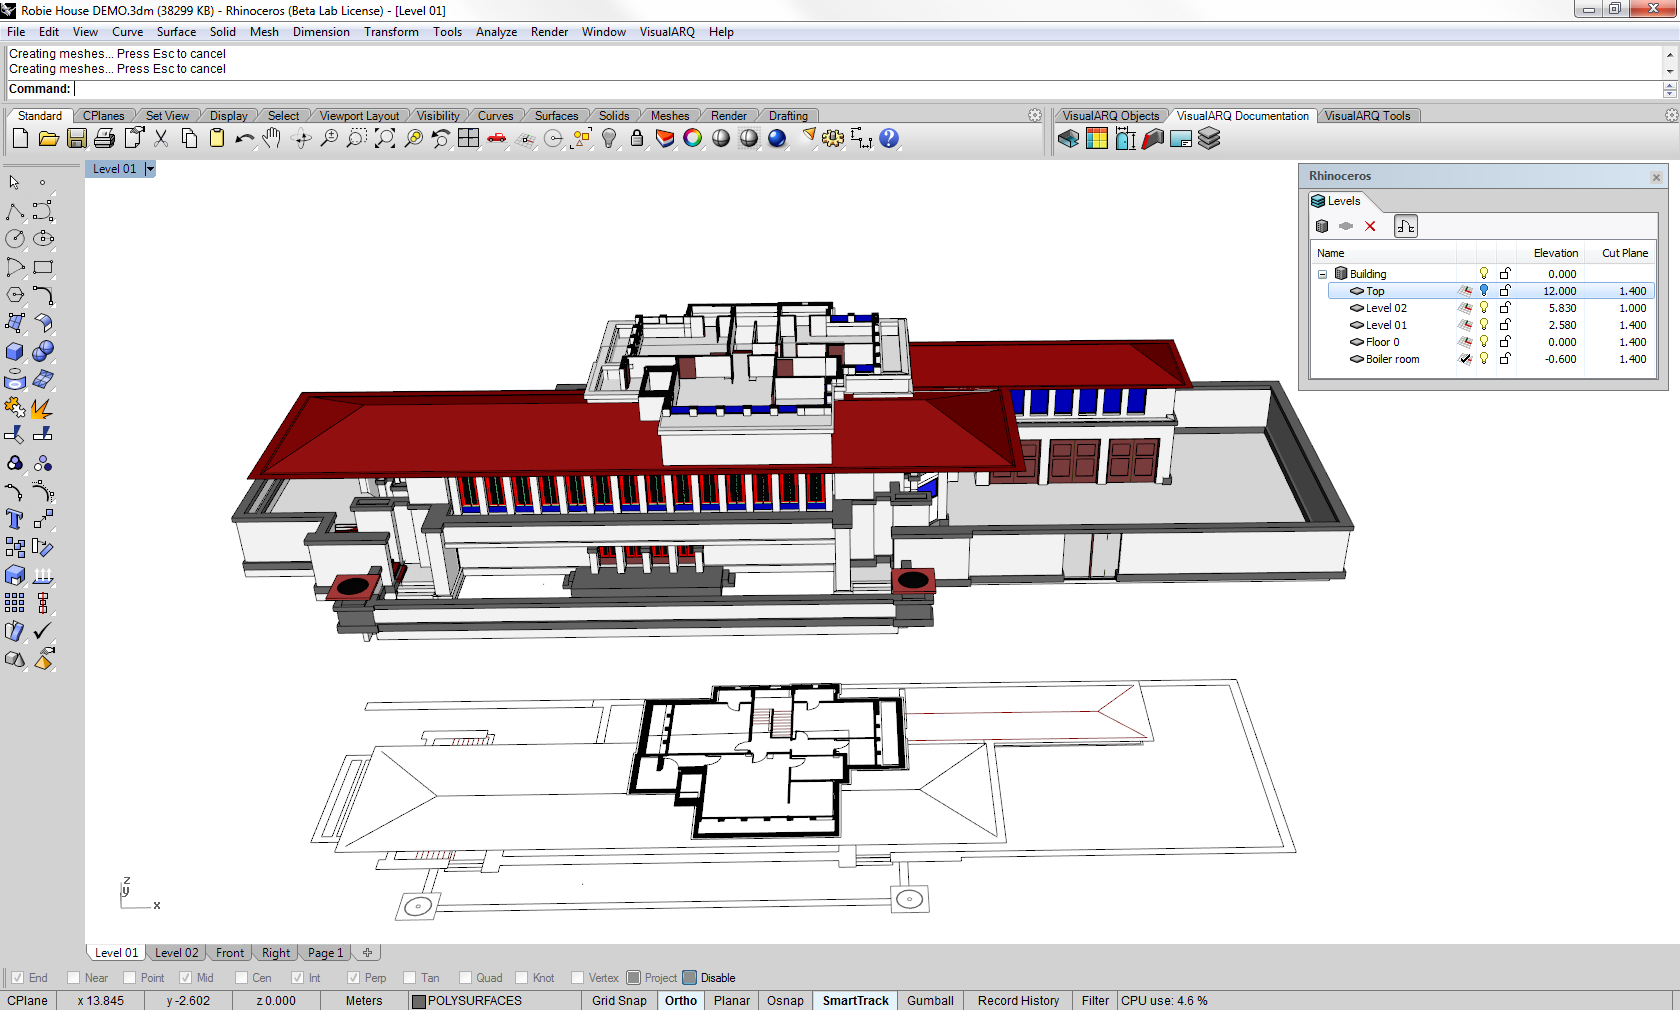1680x1010 pixels.
Task: Toggle the Mid osnap checkbox
Action: point(185,978)
